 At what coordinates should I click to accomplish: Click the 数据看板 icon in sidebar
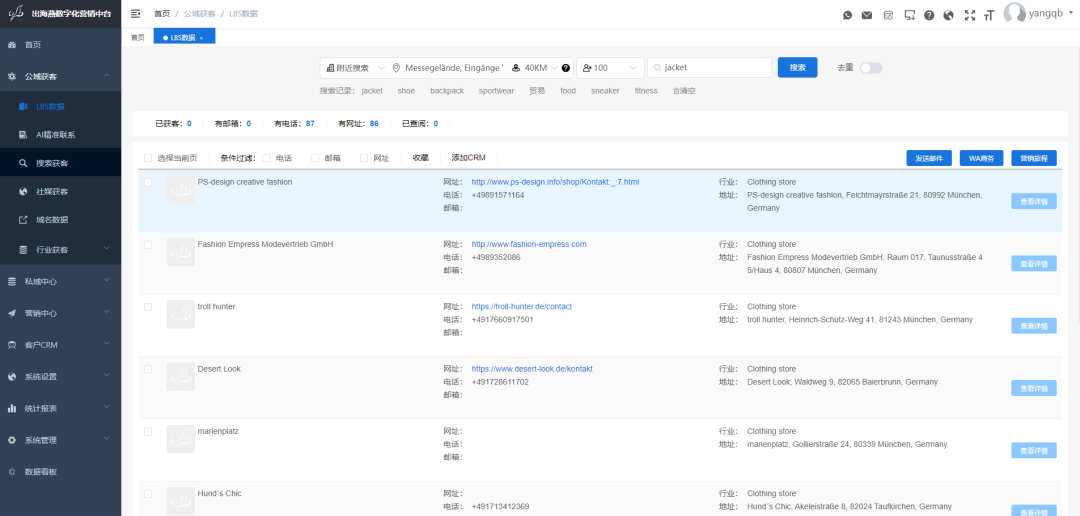(x=11, y=472)
